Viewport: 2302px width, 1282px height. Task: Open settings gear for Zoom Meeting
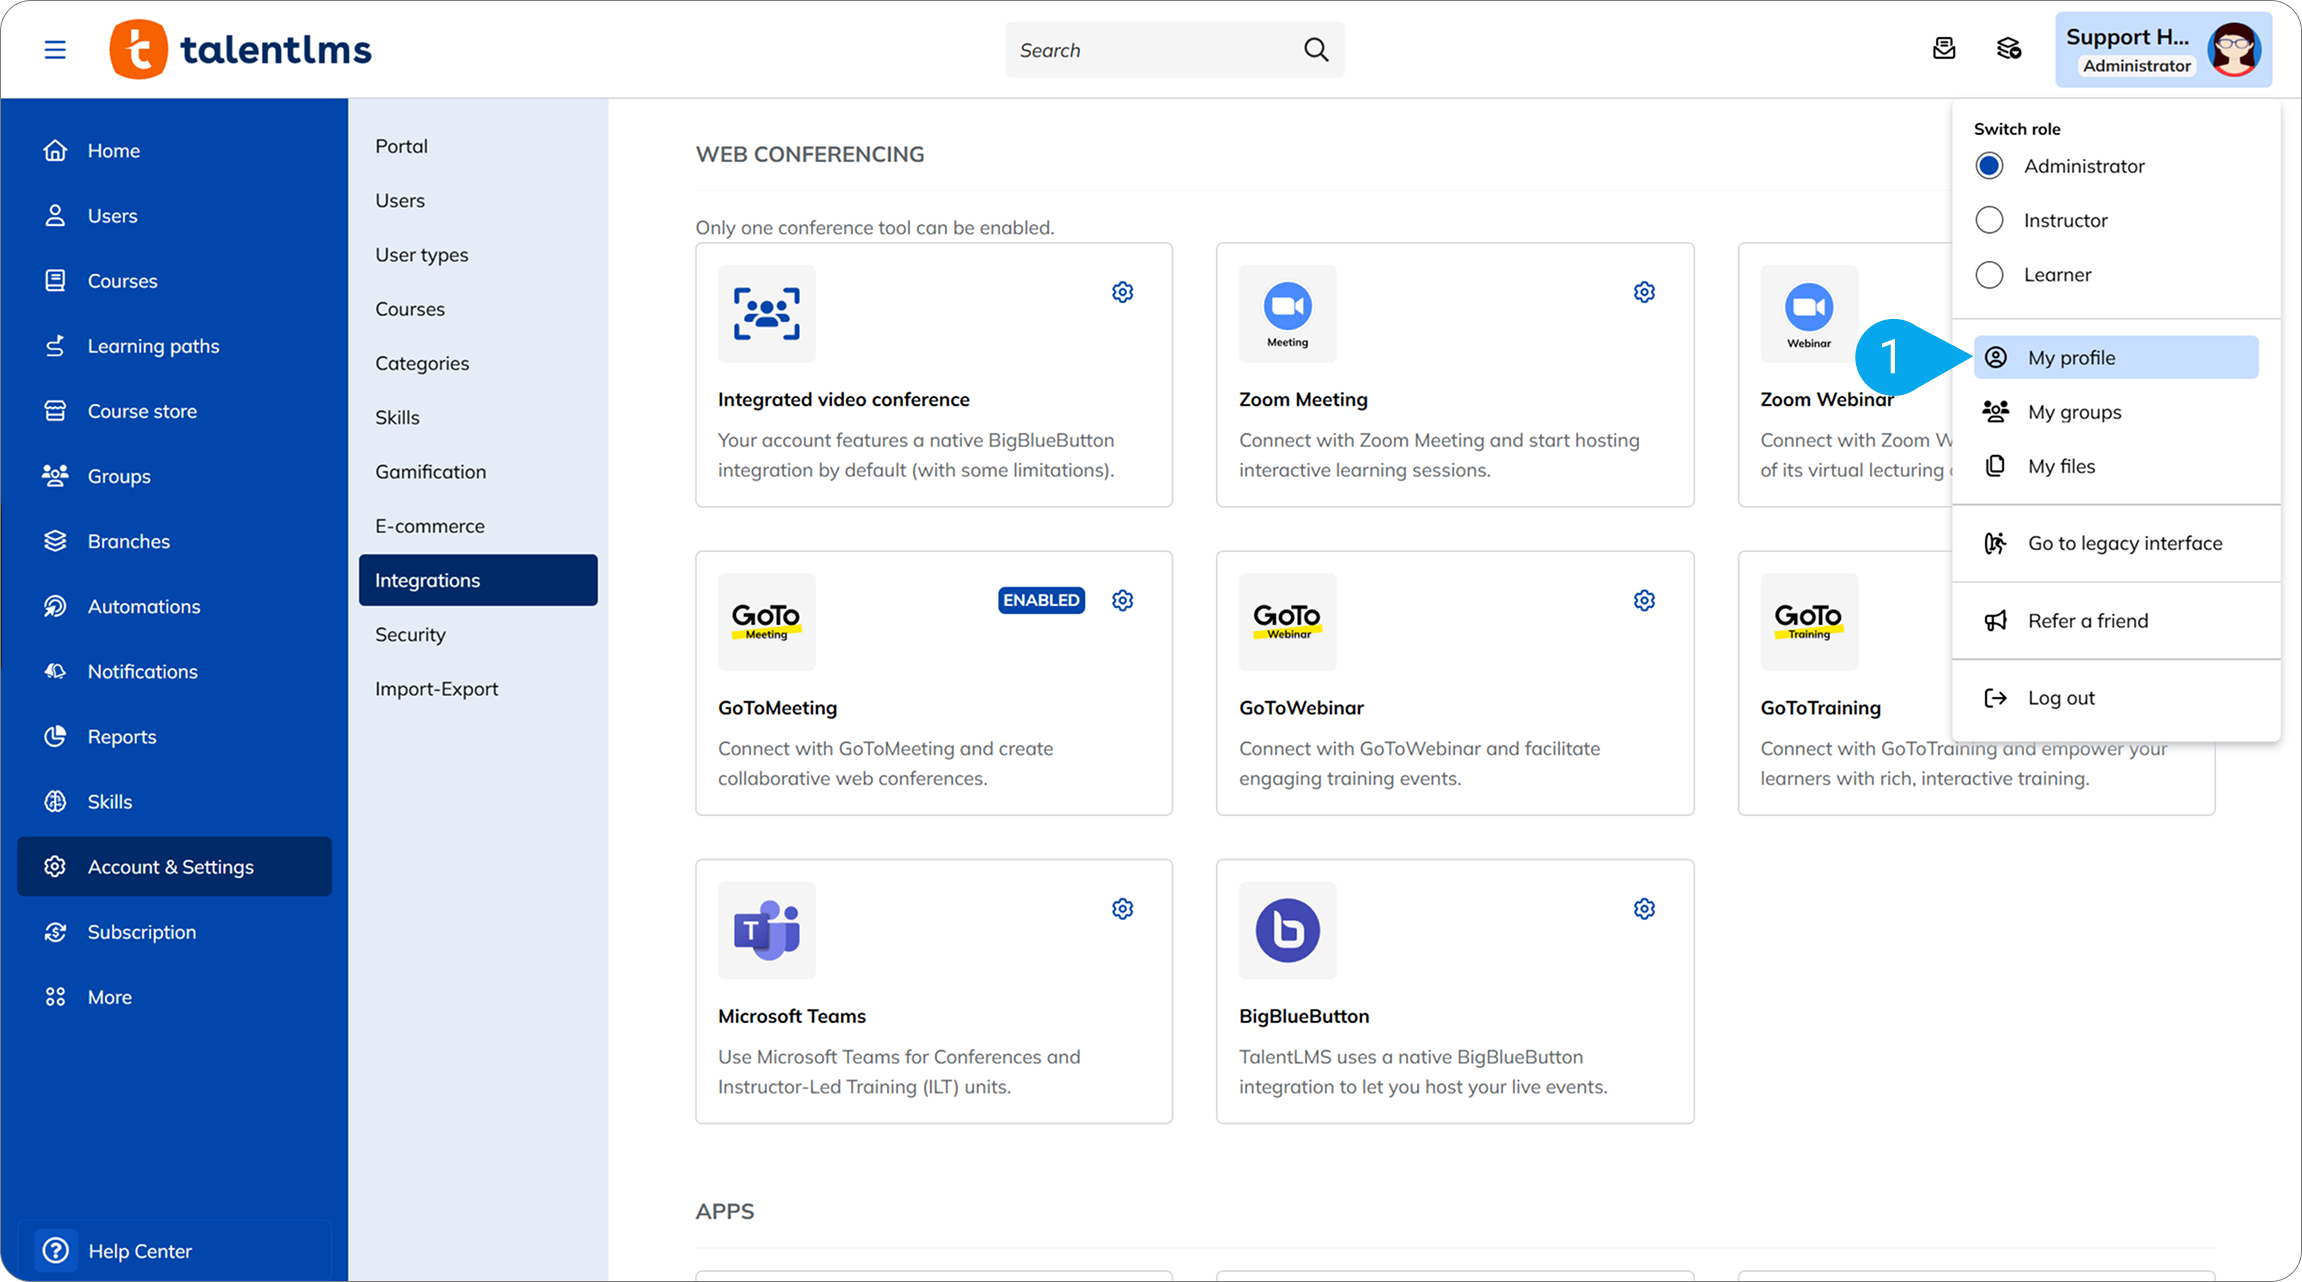pyautogui.click(x=1644, y=292)
